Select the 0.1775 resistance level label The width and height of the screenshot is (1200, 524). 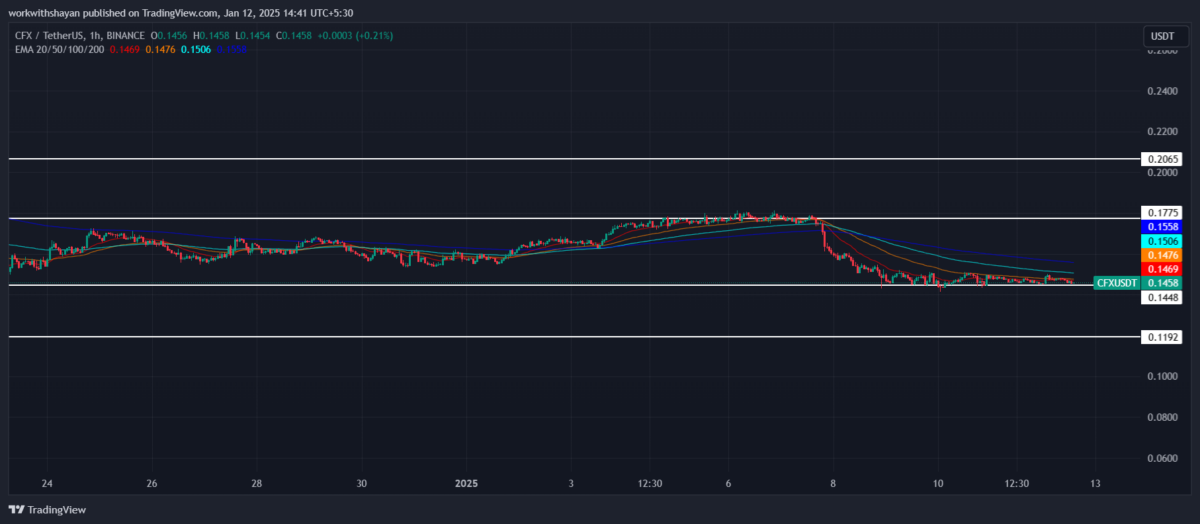pos(1162,212)
